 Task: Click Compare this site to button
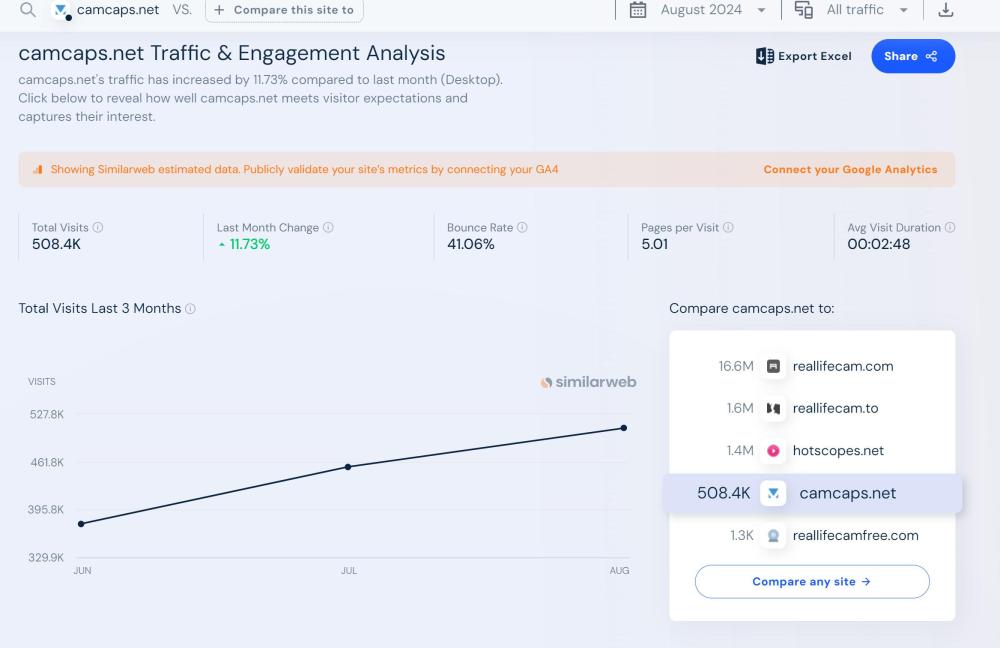(284, 10)
